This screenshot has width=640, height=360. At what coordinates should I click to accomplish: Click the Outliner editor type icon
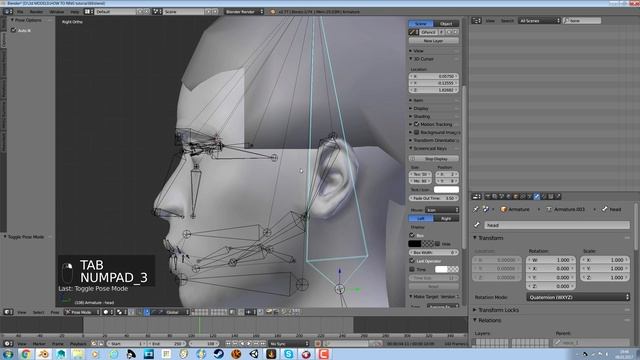coord(476,20)
